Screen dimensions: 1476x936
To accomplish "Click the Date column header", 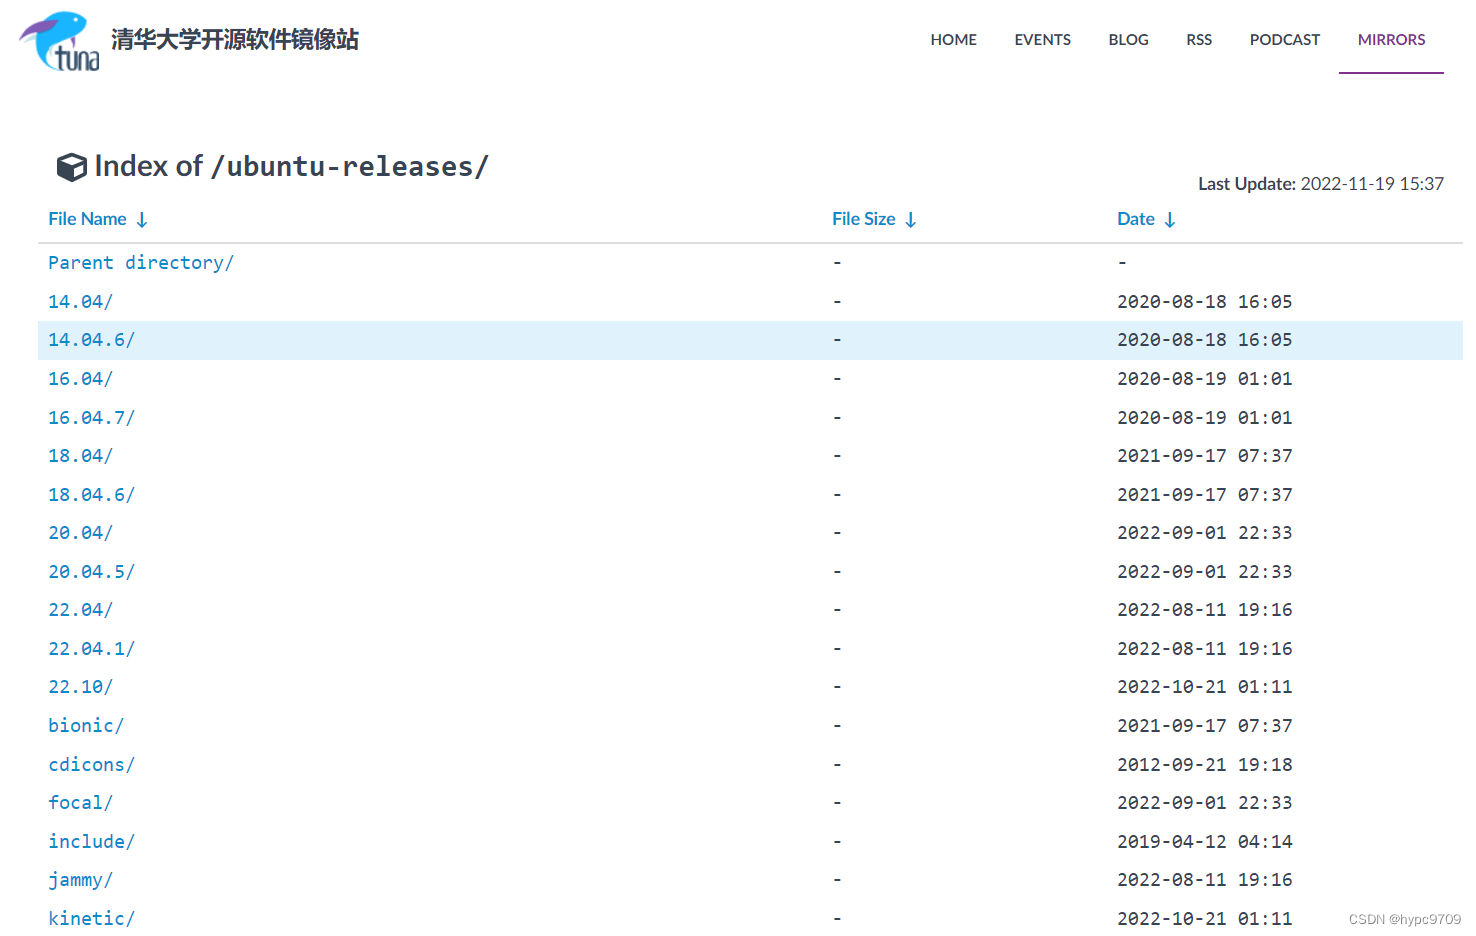I will [1135, 219].
